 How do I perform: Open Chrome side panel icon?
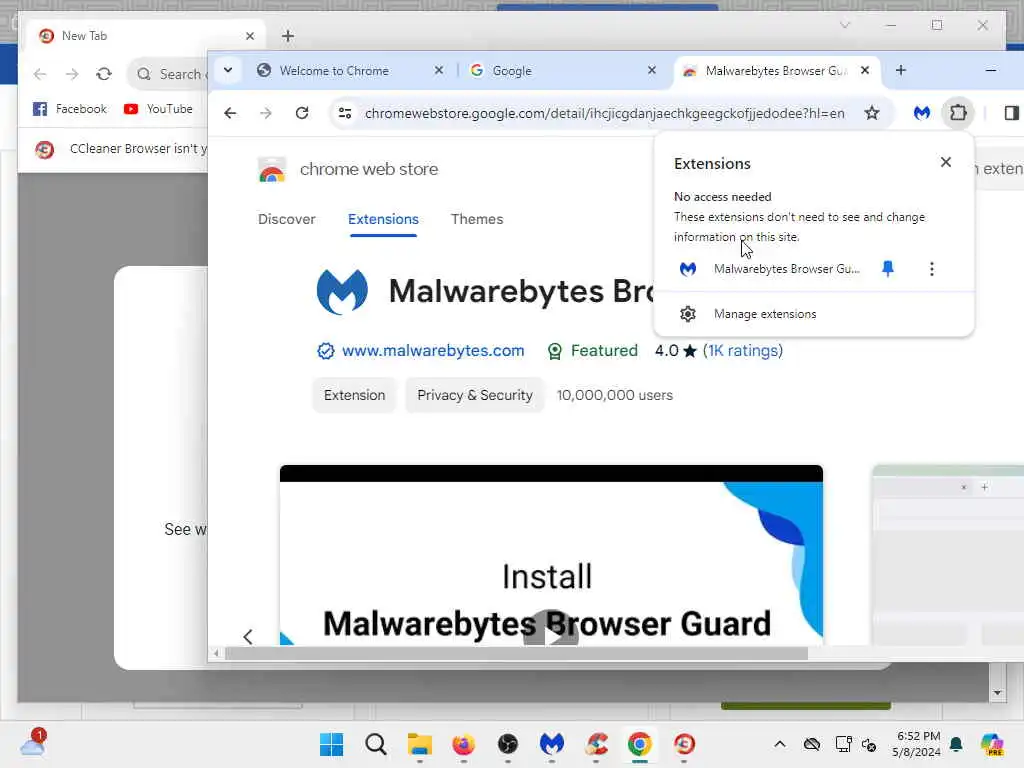tap(1011, 113)
